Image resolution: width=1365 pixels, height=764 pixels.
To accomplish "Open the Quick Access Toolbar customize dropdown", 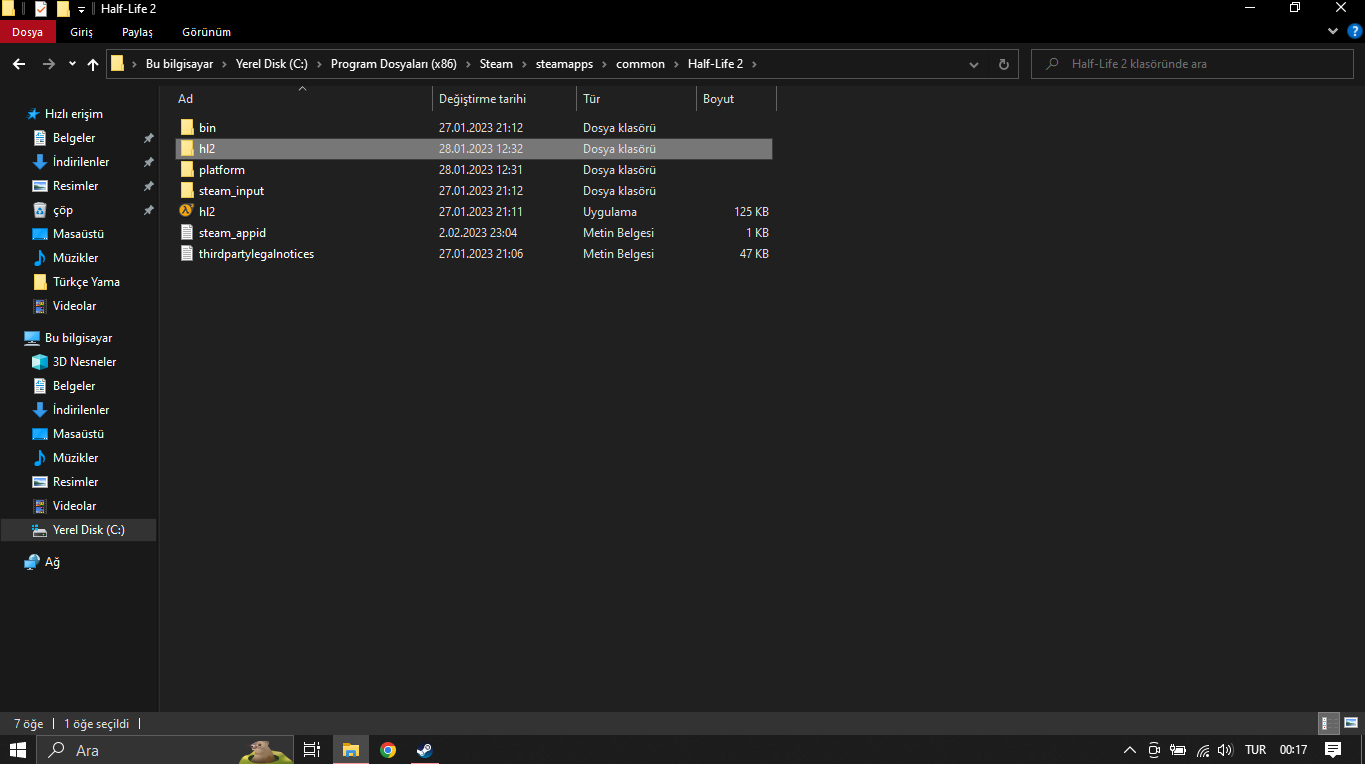I will pos(81,8).
